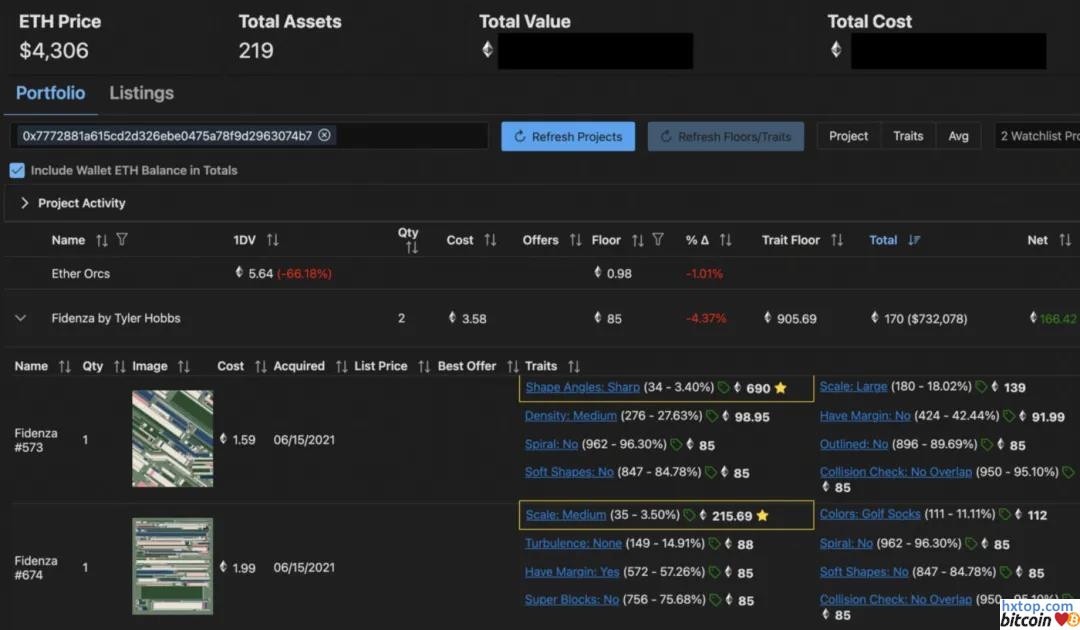
Task: Expand the Project Activity section
Action: coord(25,203)
